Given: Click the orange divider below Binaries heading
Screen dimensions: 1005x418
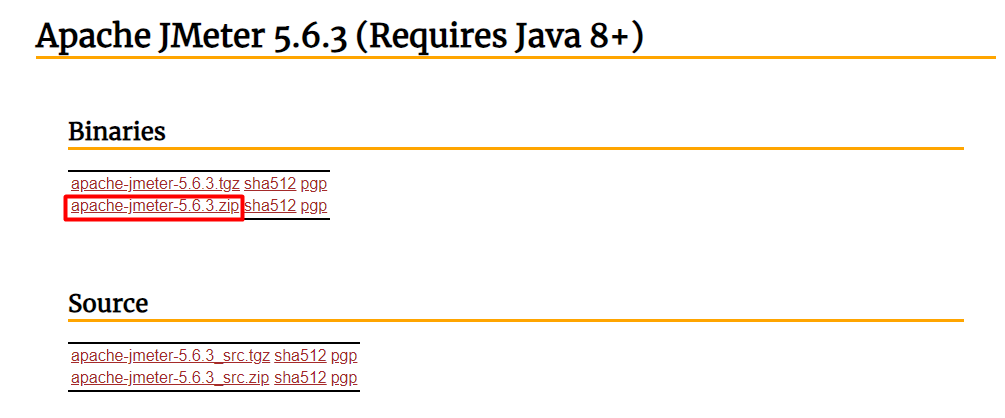Looking at the screenshot, I should (x=515, y=149).
